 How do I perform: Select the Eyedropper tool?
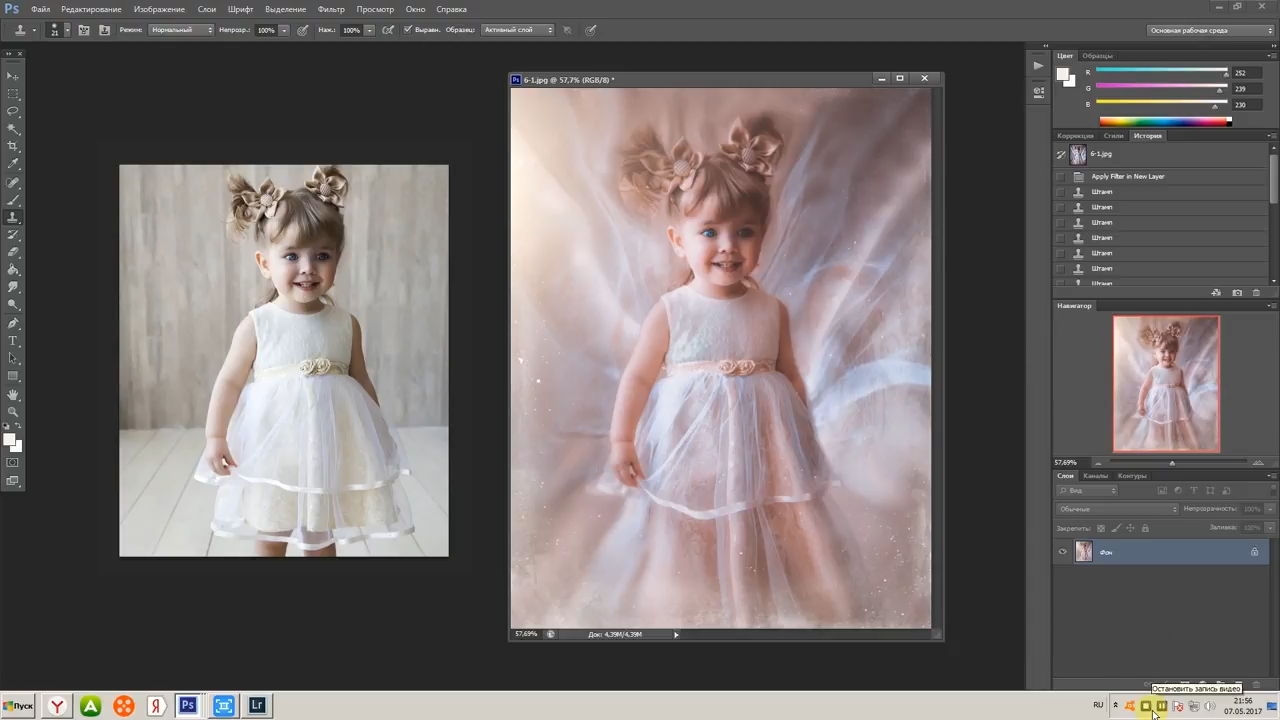(13, 164)
